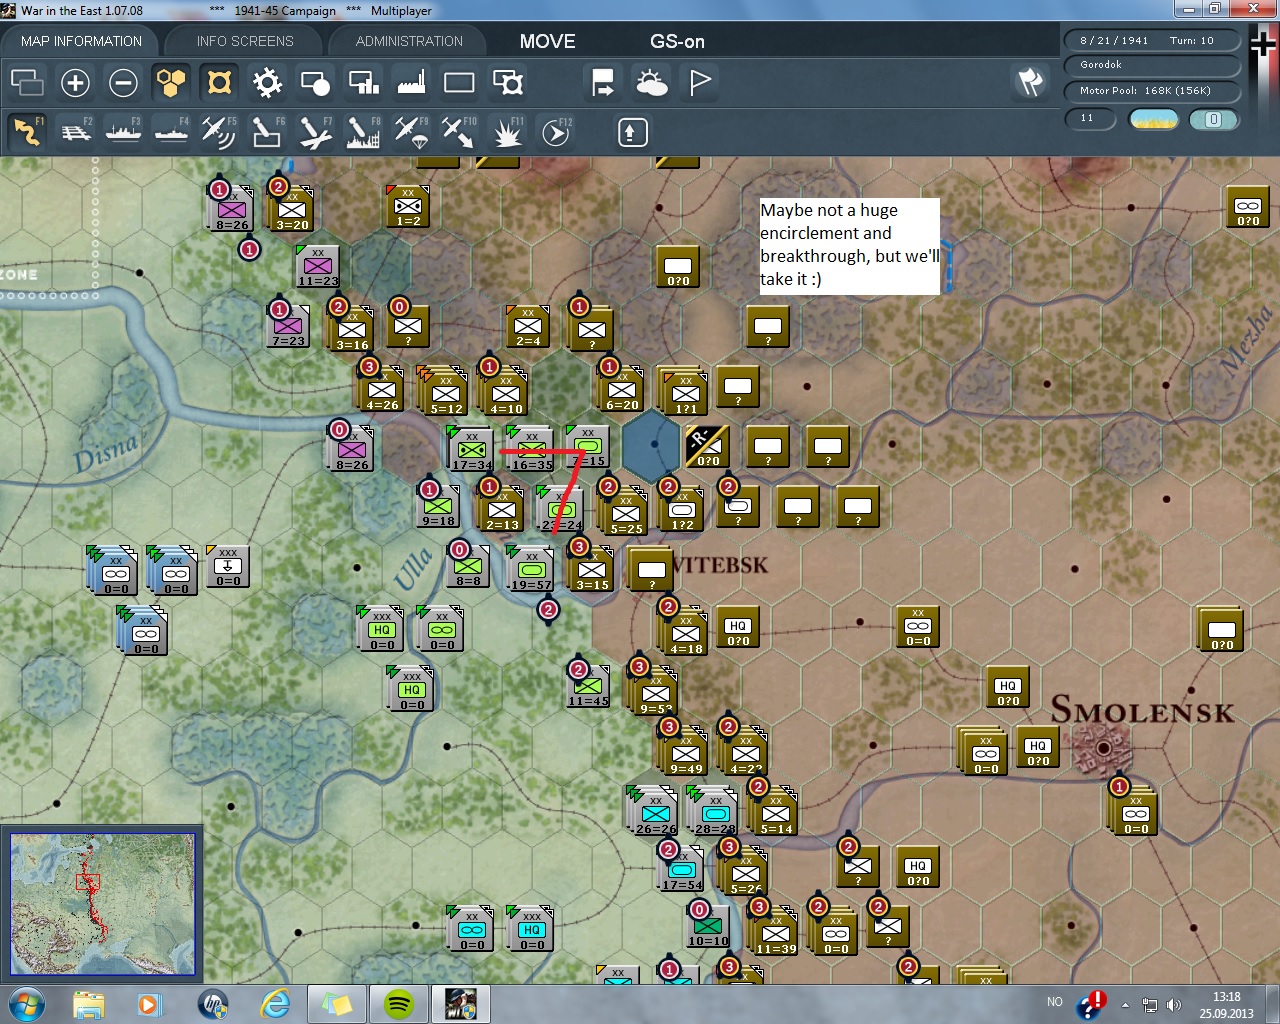Select the Move mode F1 icon
This screenshot has width=1280, height=1024.
27,132
